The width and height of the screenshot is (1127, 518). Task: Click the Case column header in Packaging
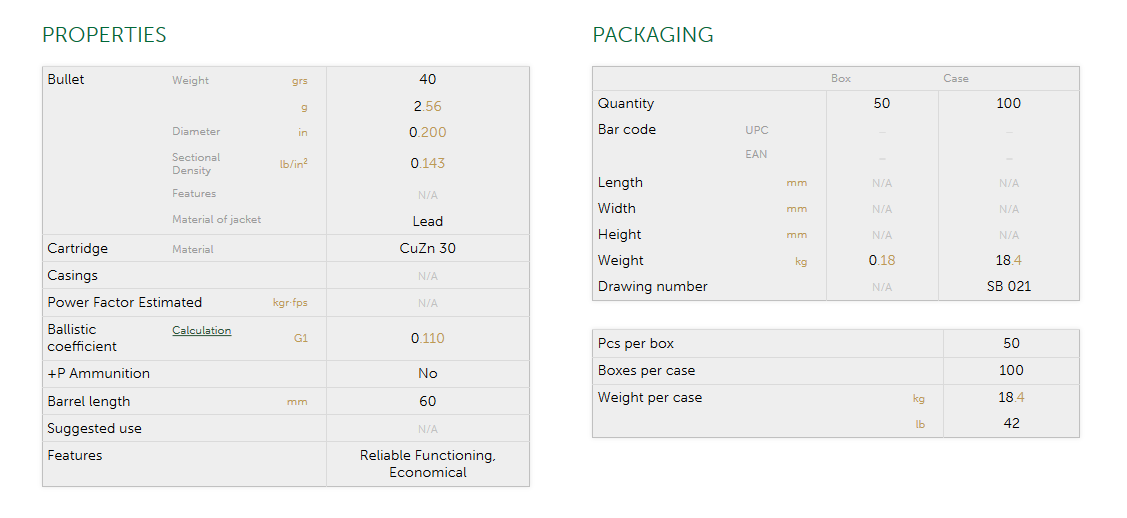956,79
